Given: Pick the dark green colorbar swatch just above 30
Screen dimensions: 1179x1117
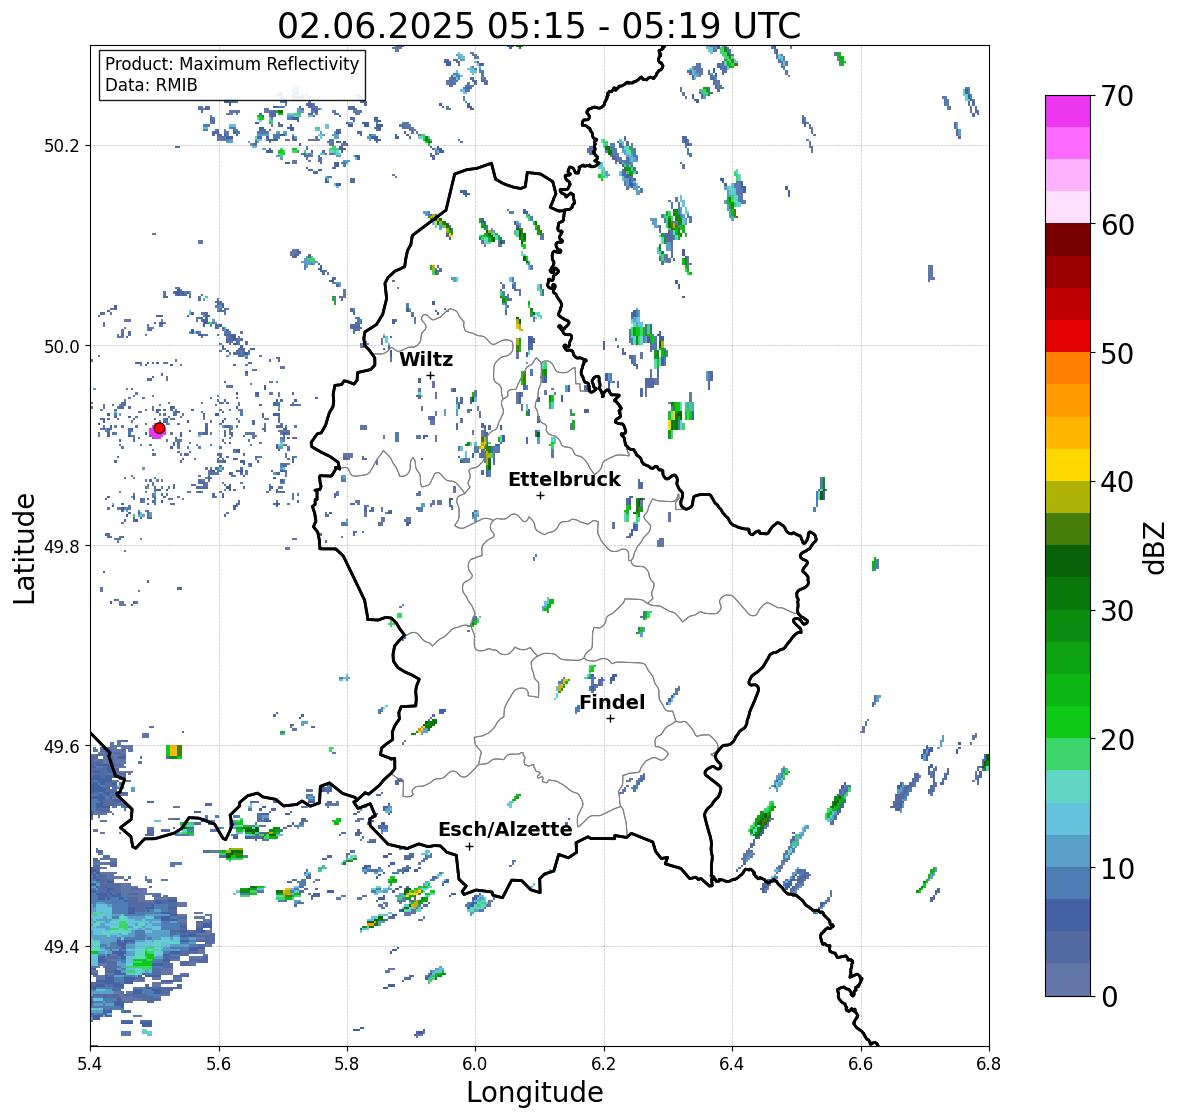Looking at the screenshot, I should (x=1068, y=593).
